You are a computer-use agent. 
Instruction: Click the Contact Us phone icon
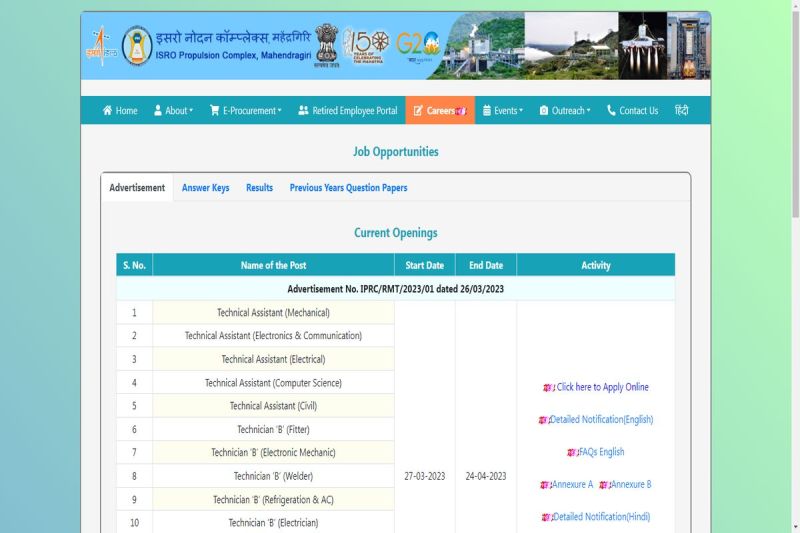(x=611, y=111)
